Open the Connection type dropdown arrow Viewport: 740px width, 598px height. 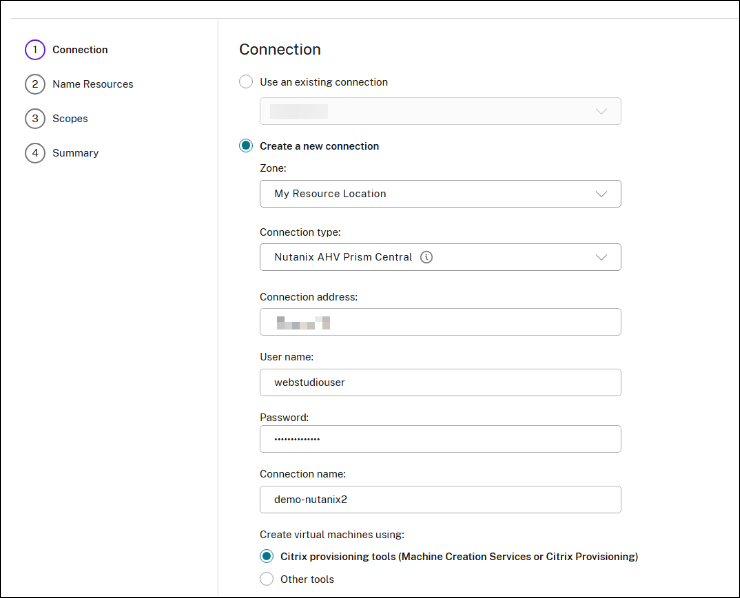coord(601,257)
